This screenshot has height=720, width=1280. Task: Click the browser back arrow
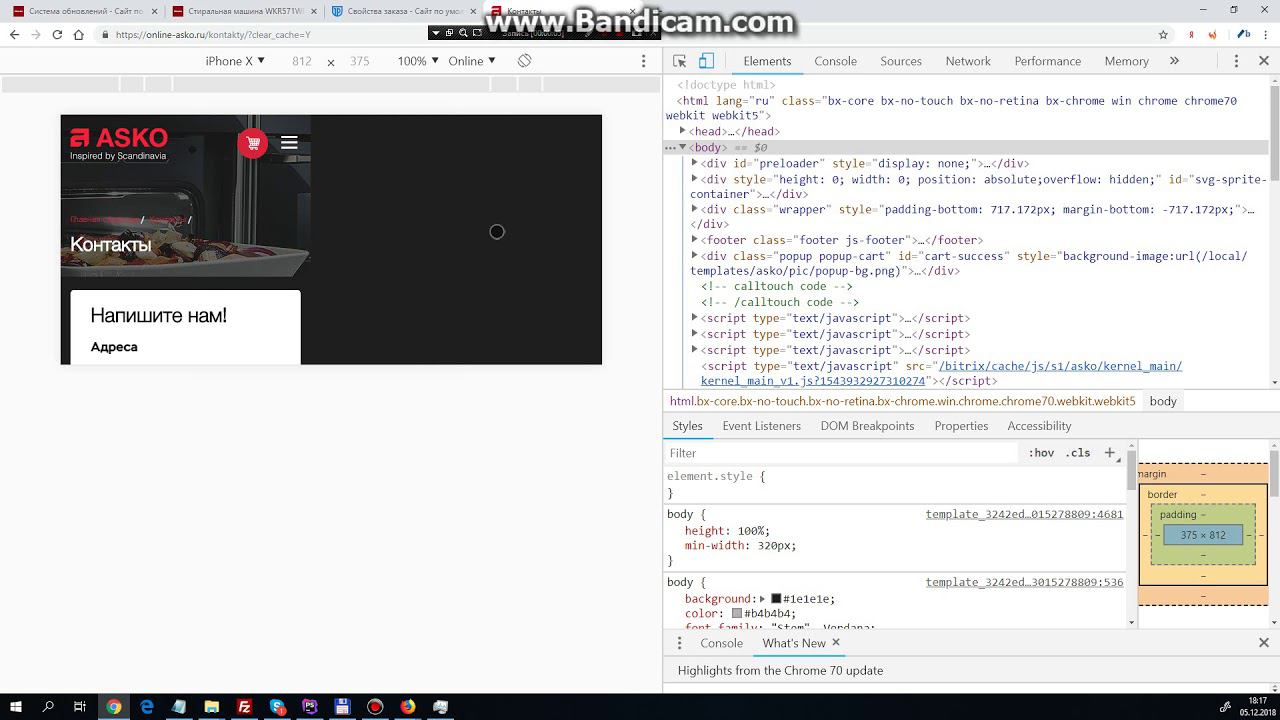pos(15,34)
